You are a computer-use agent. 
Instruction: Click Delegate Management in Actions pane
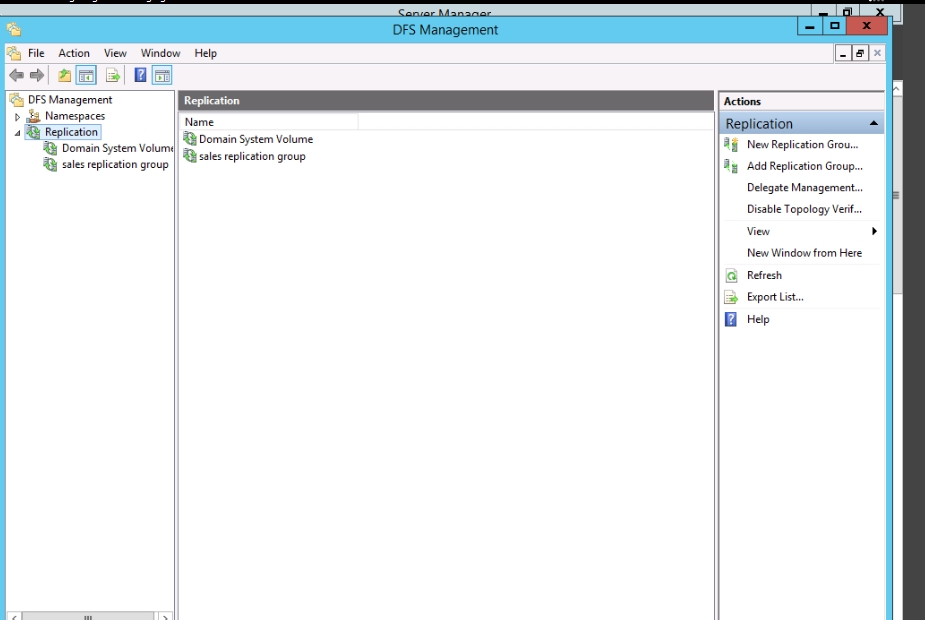pyautogui.click(x=804, y=188)
